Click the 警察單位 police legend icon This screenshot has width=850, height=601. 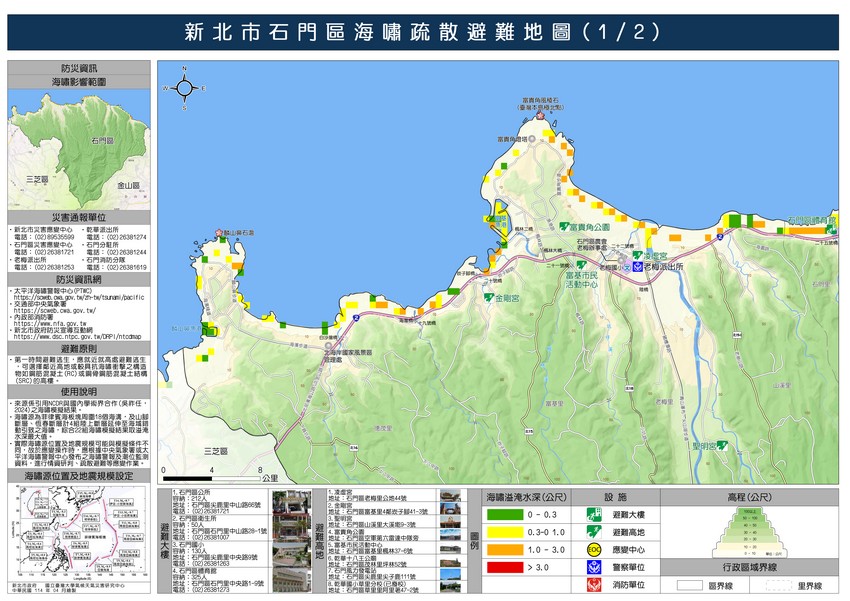point(593,566)
